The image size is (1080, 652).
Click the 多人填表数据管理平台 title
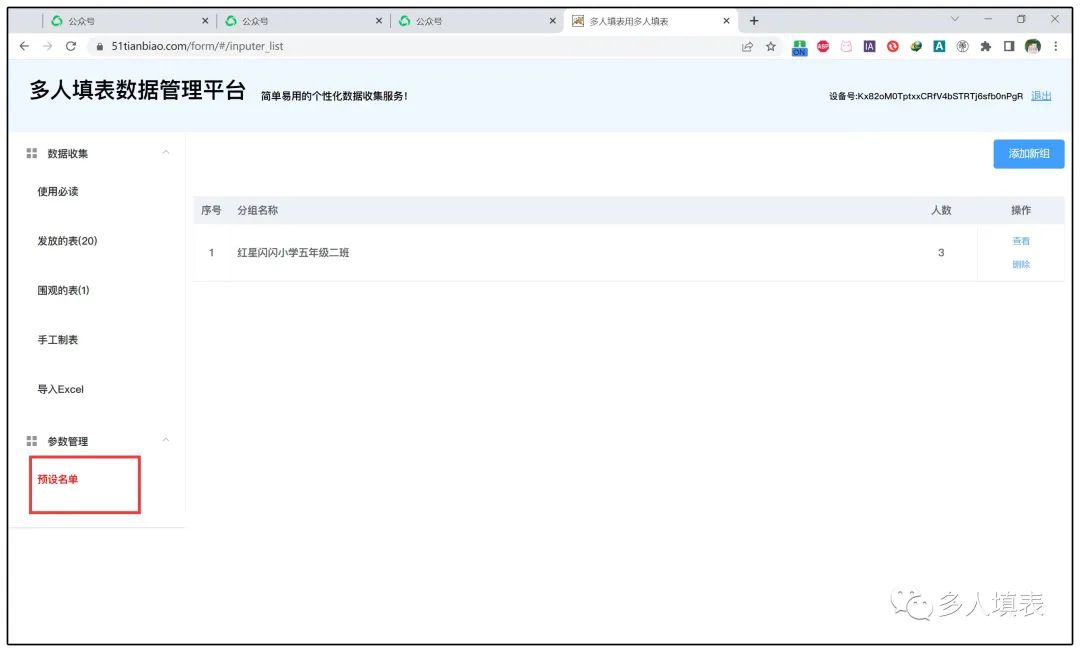[137, 90]
